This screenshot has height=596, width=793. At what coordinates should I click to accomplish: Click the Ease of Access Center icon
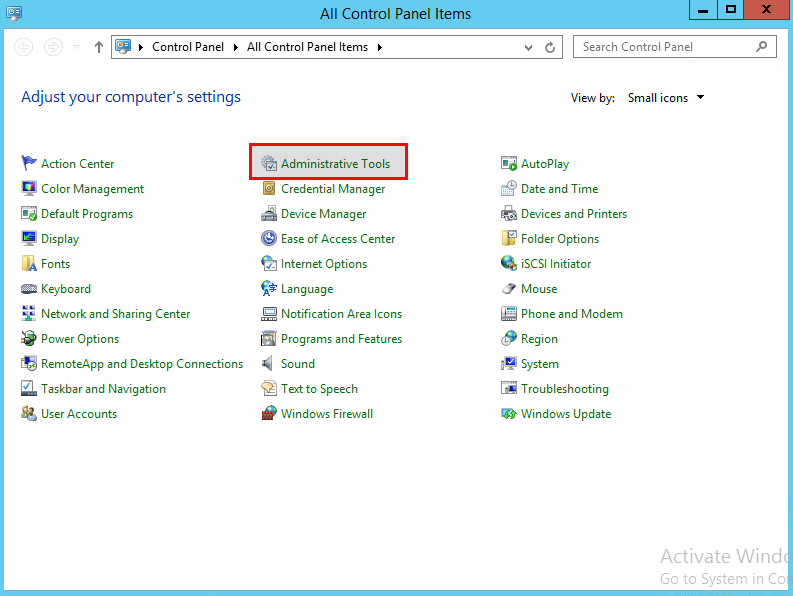point(269,238)
